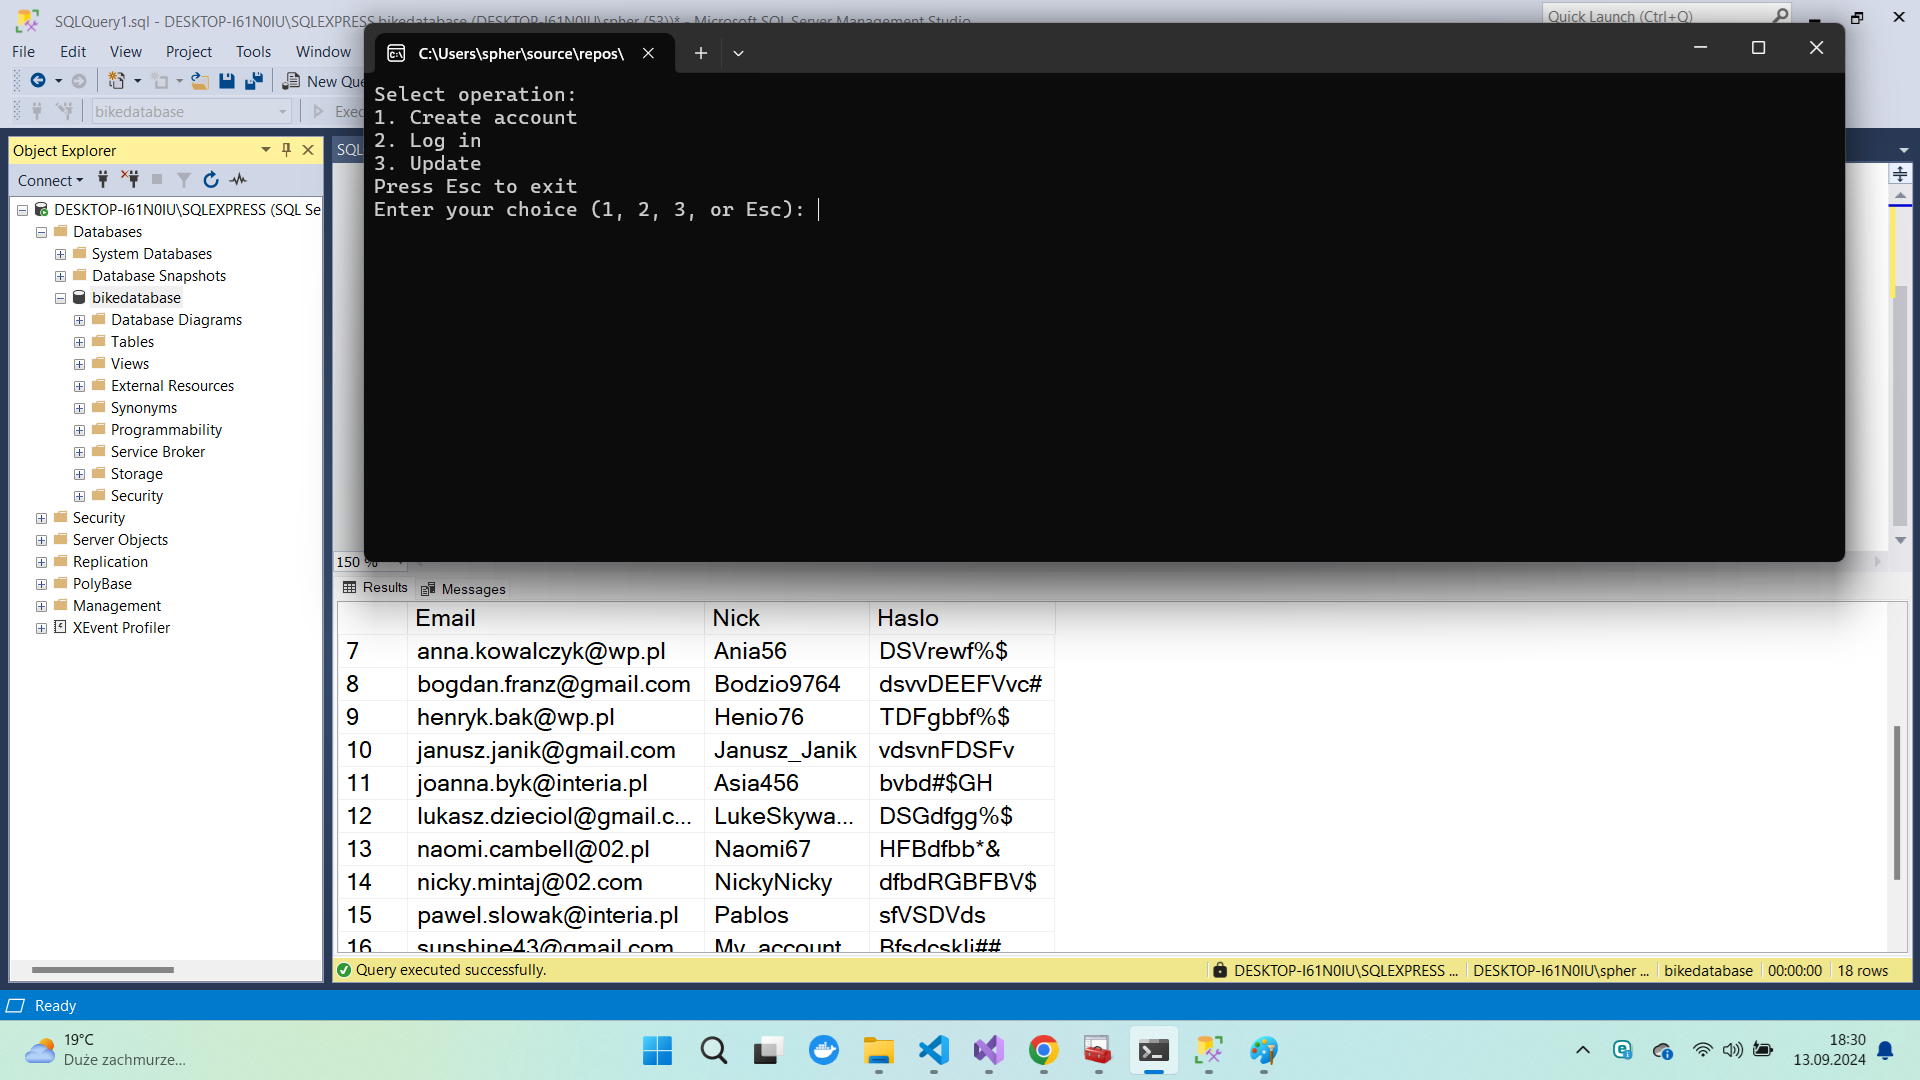The image size is (1920, 1080).
Task: Switch to the Messages tab
Action: pos(464,589)
